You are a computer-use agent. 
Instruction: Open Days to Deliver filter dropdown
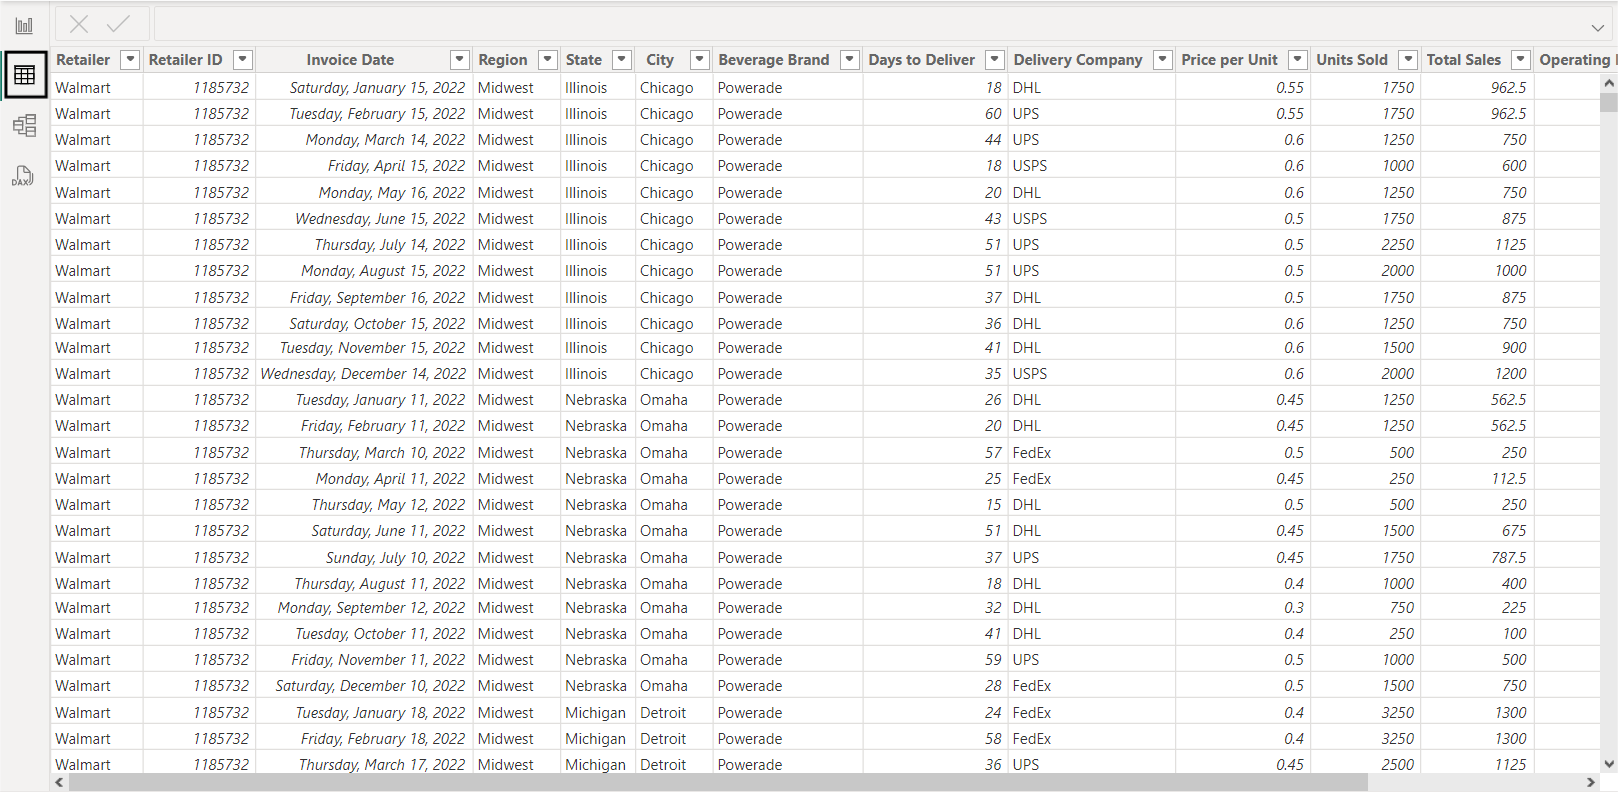(x=995, y=60)
